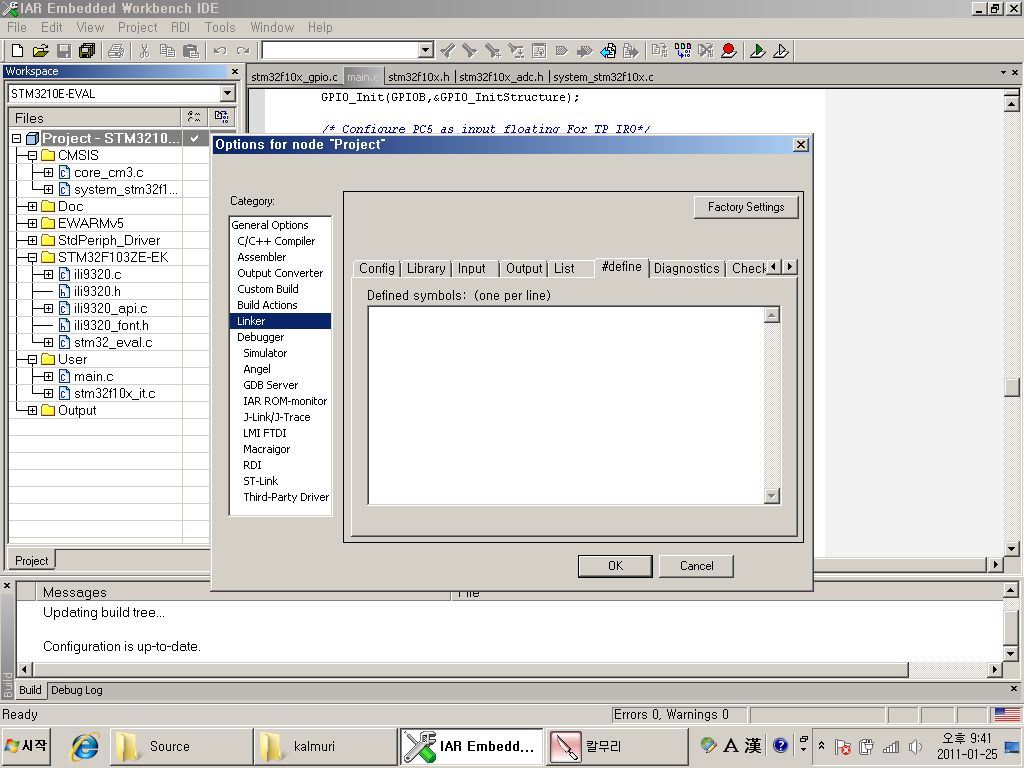Viewport: 1024px width, 768px height.
Task: Open the quick search dropdown in toolbar
Action: (426, 50)
